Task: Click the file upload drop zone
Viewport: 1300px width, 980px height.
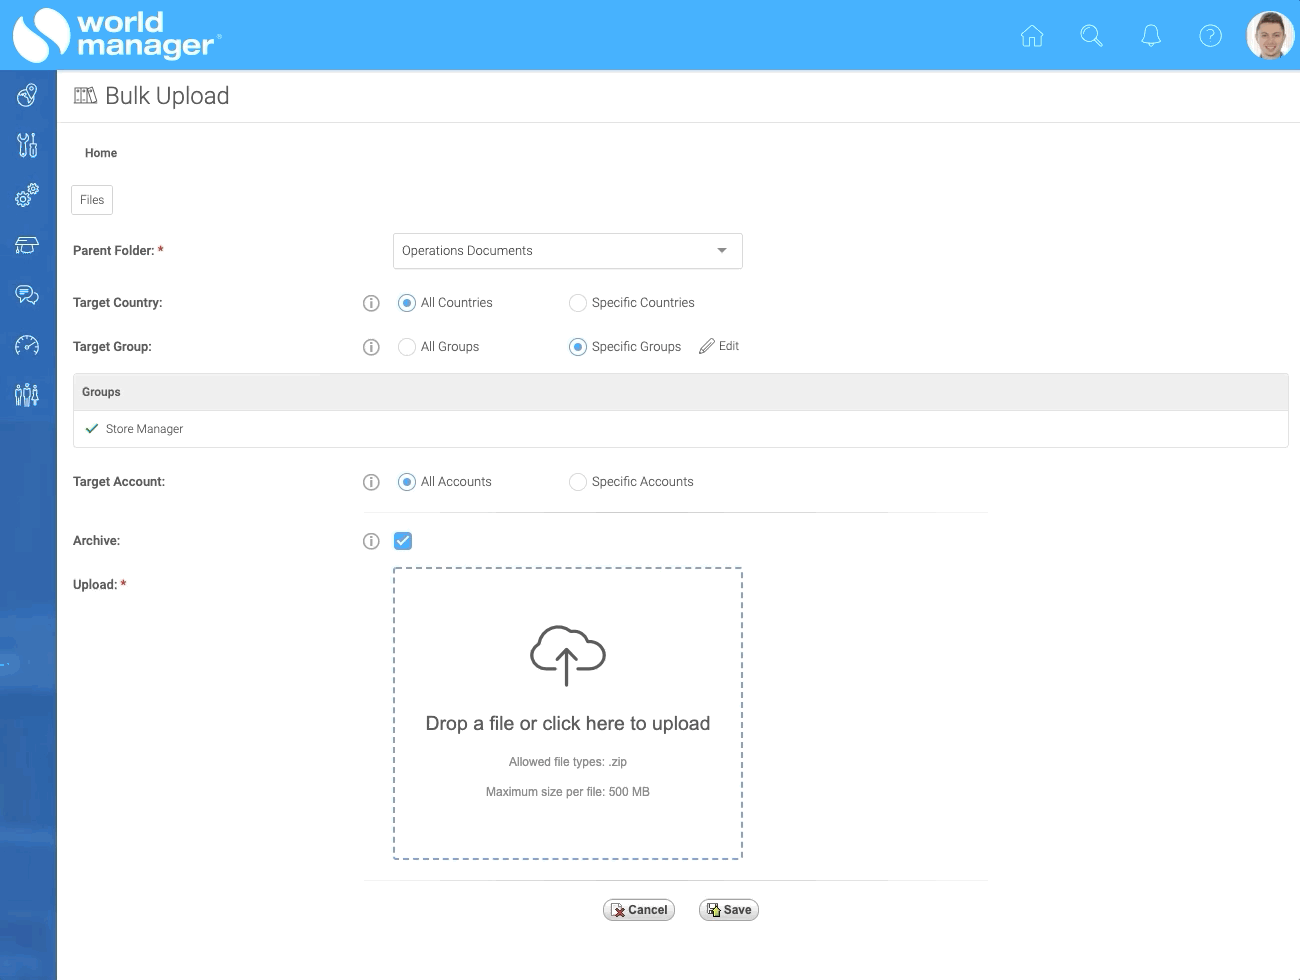Action: tap(567, 713)
